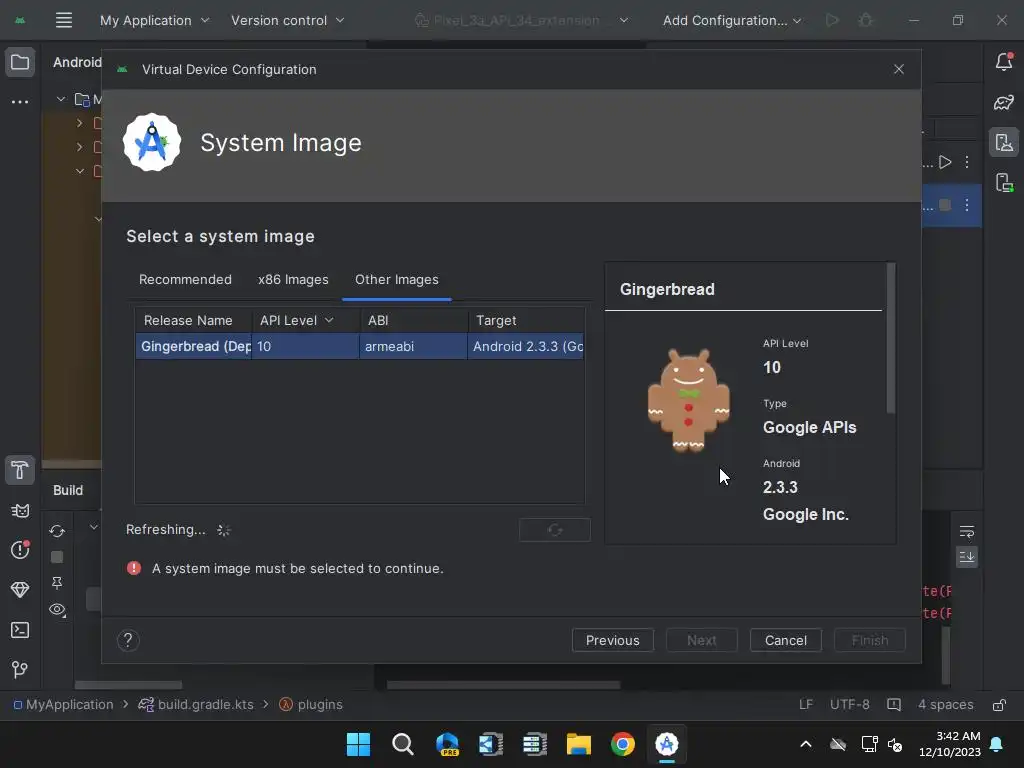Click the Cancel button

[786, 640]
